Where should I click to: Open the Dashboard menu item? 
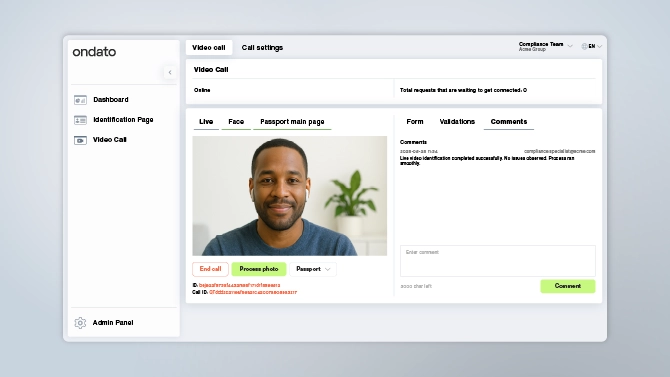pyautogui.click(x=111, y=100)
